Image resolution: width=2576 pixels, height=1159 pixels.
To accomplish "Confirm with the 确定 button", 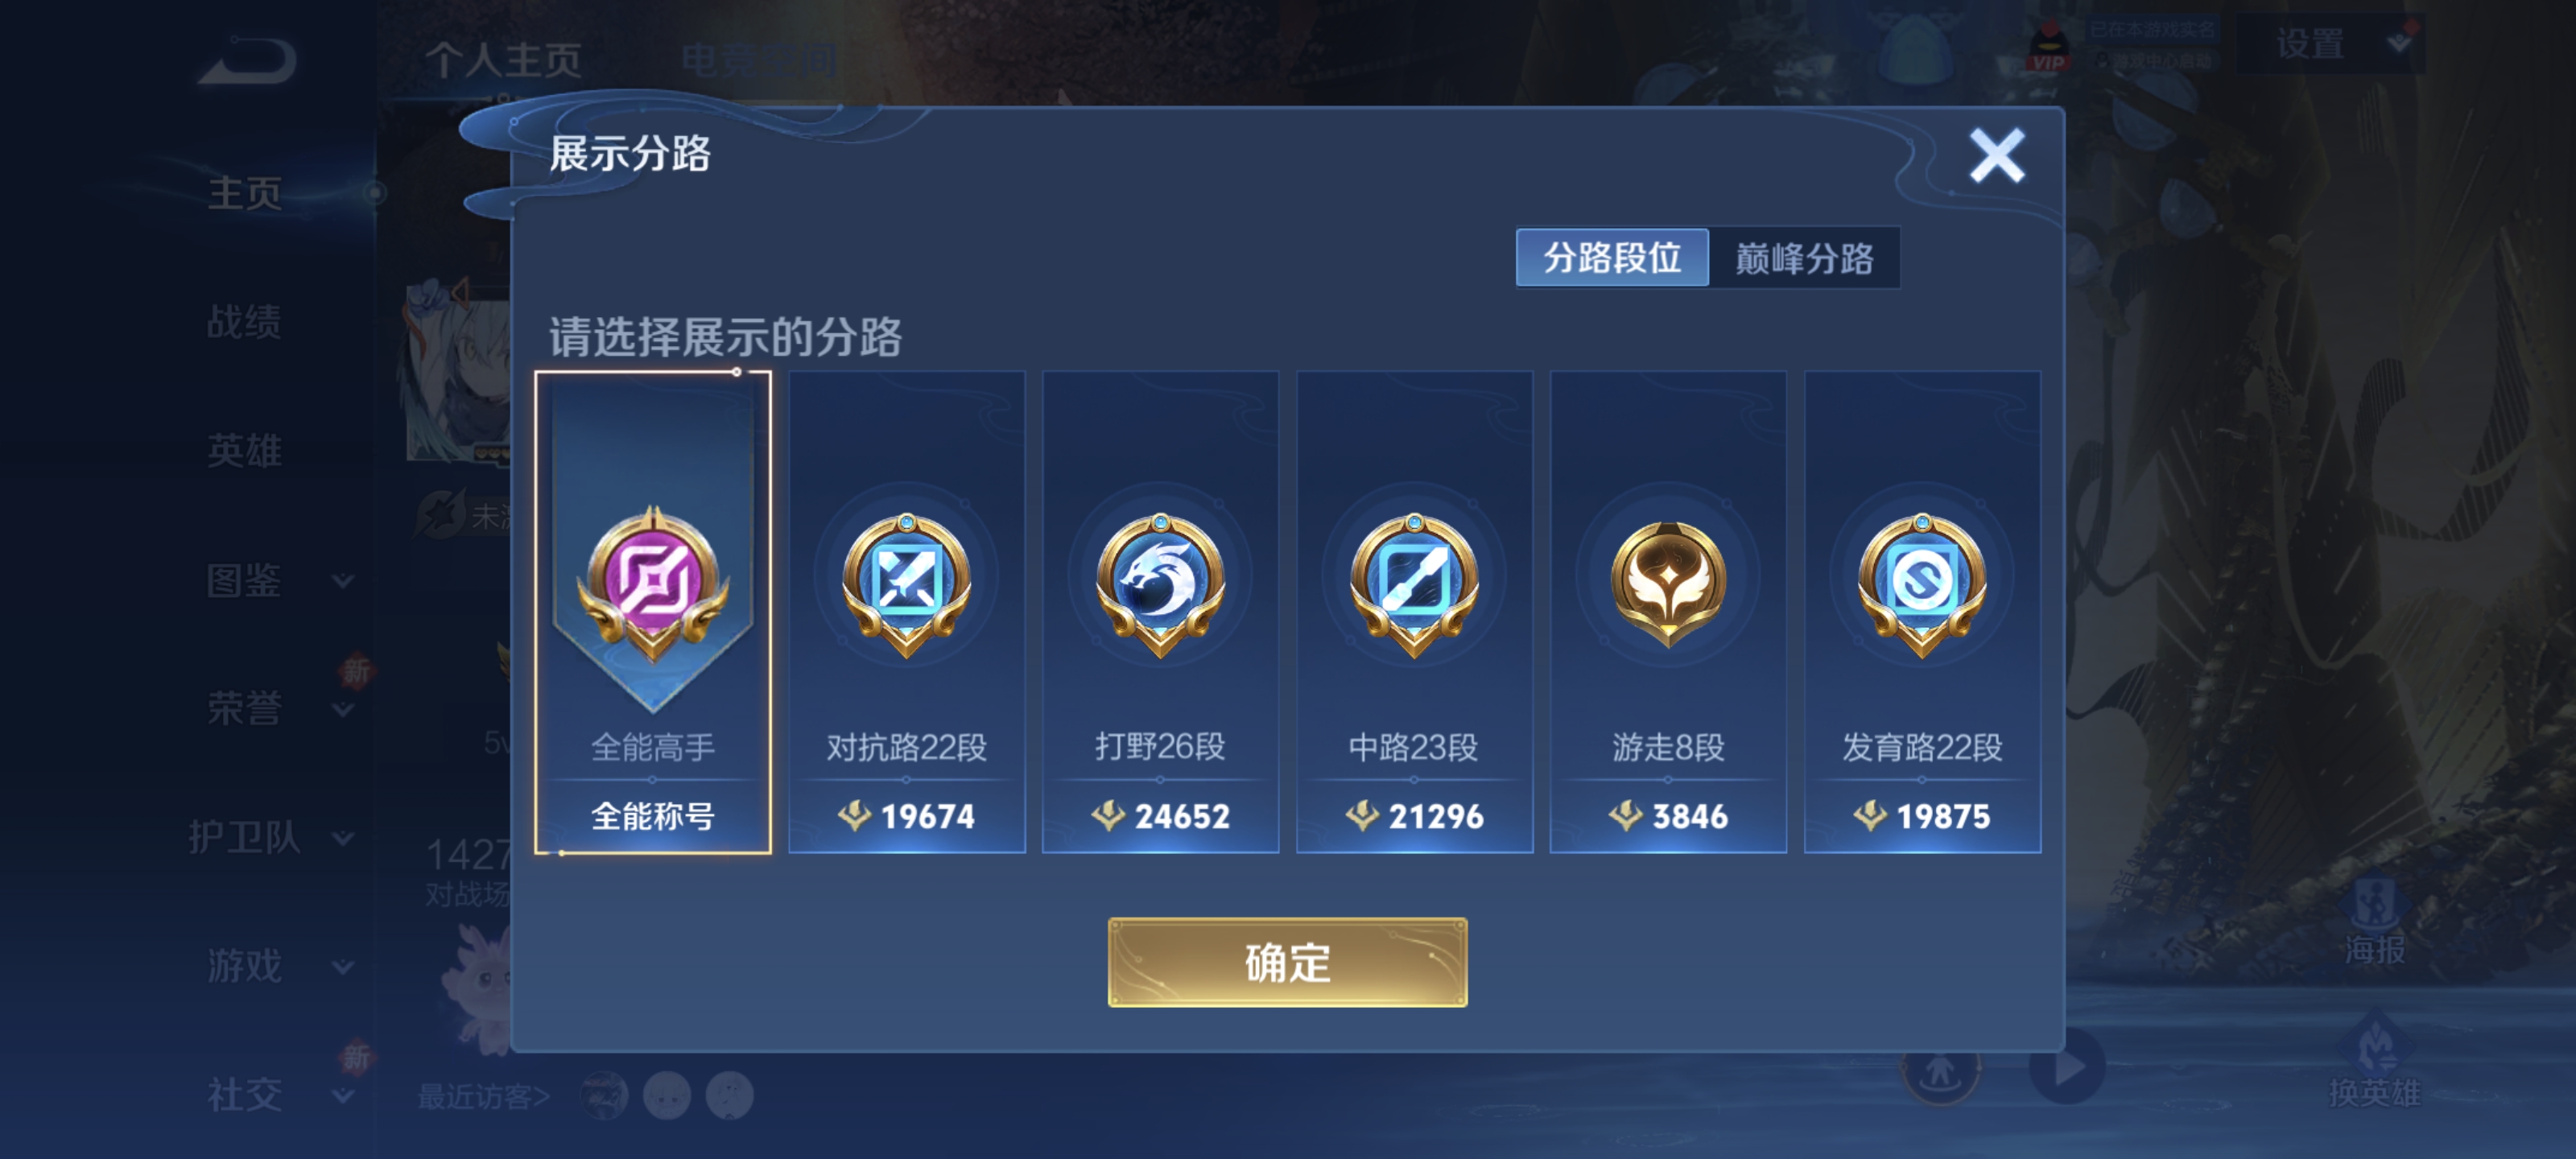I will 1287,962.
